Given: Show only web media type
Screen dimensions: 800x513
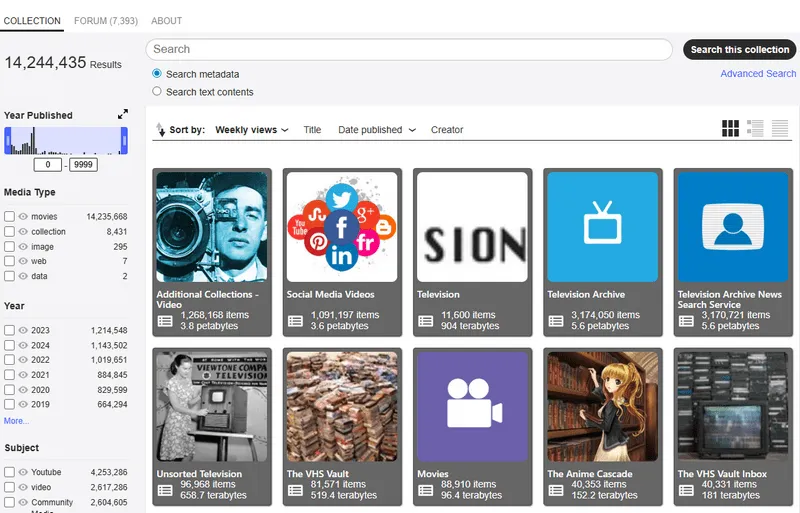Looking at the screenshot, I should tap(23, 261).
